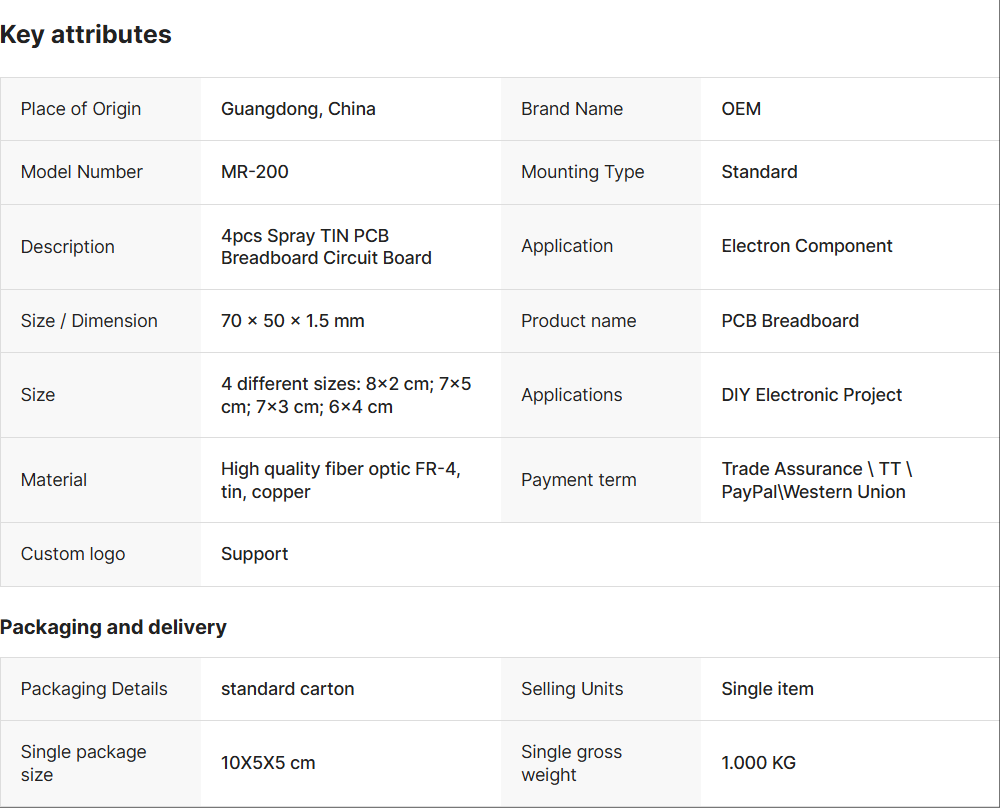Select the Standard mounting type value
The width and height of the screenshot is (1000, 808).
click(759, 172)
